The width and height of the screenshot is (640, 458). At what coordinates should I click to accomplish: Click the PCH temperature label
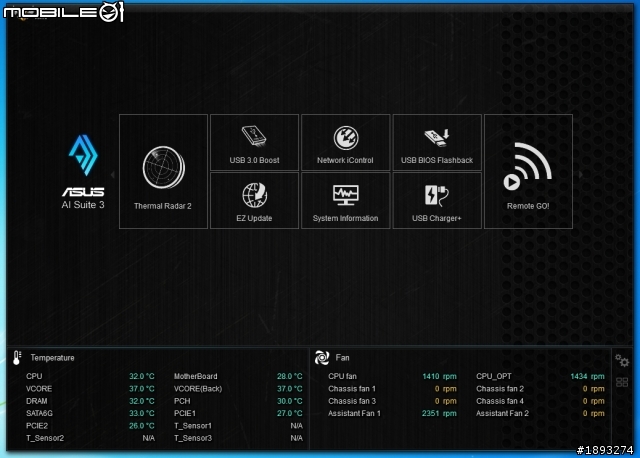click(182, 401)
